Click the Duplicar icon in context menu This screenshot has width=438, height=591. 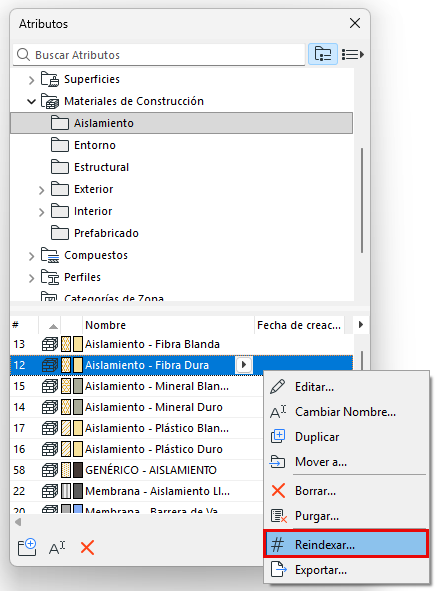pyautogui.click(x=278, y=436)
